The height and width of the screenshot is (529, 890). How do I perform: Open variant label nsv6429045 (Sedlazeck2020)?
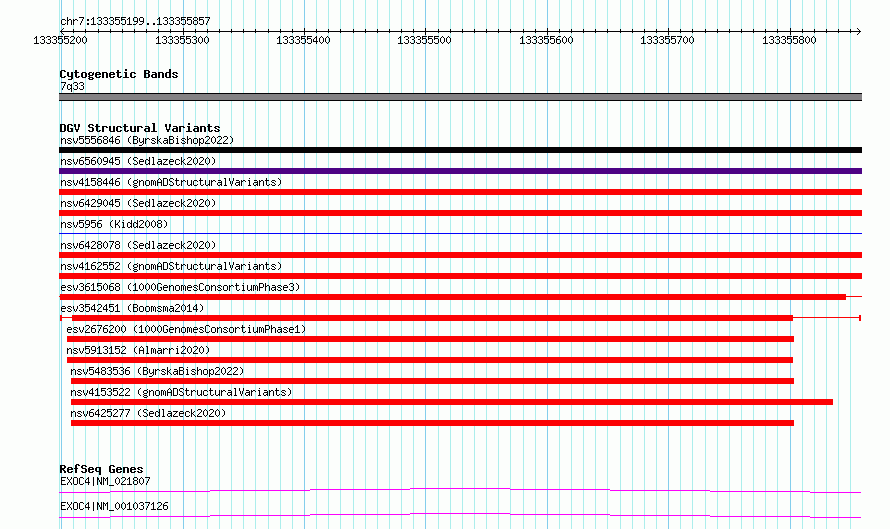[138, 203]
